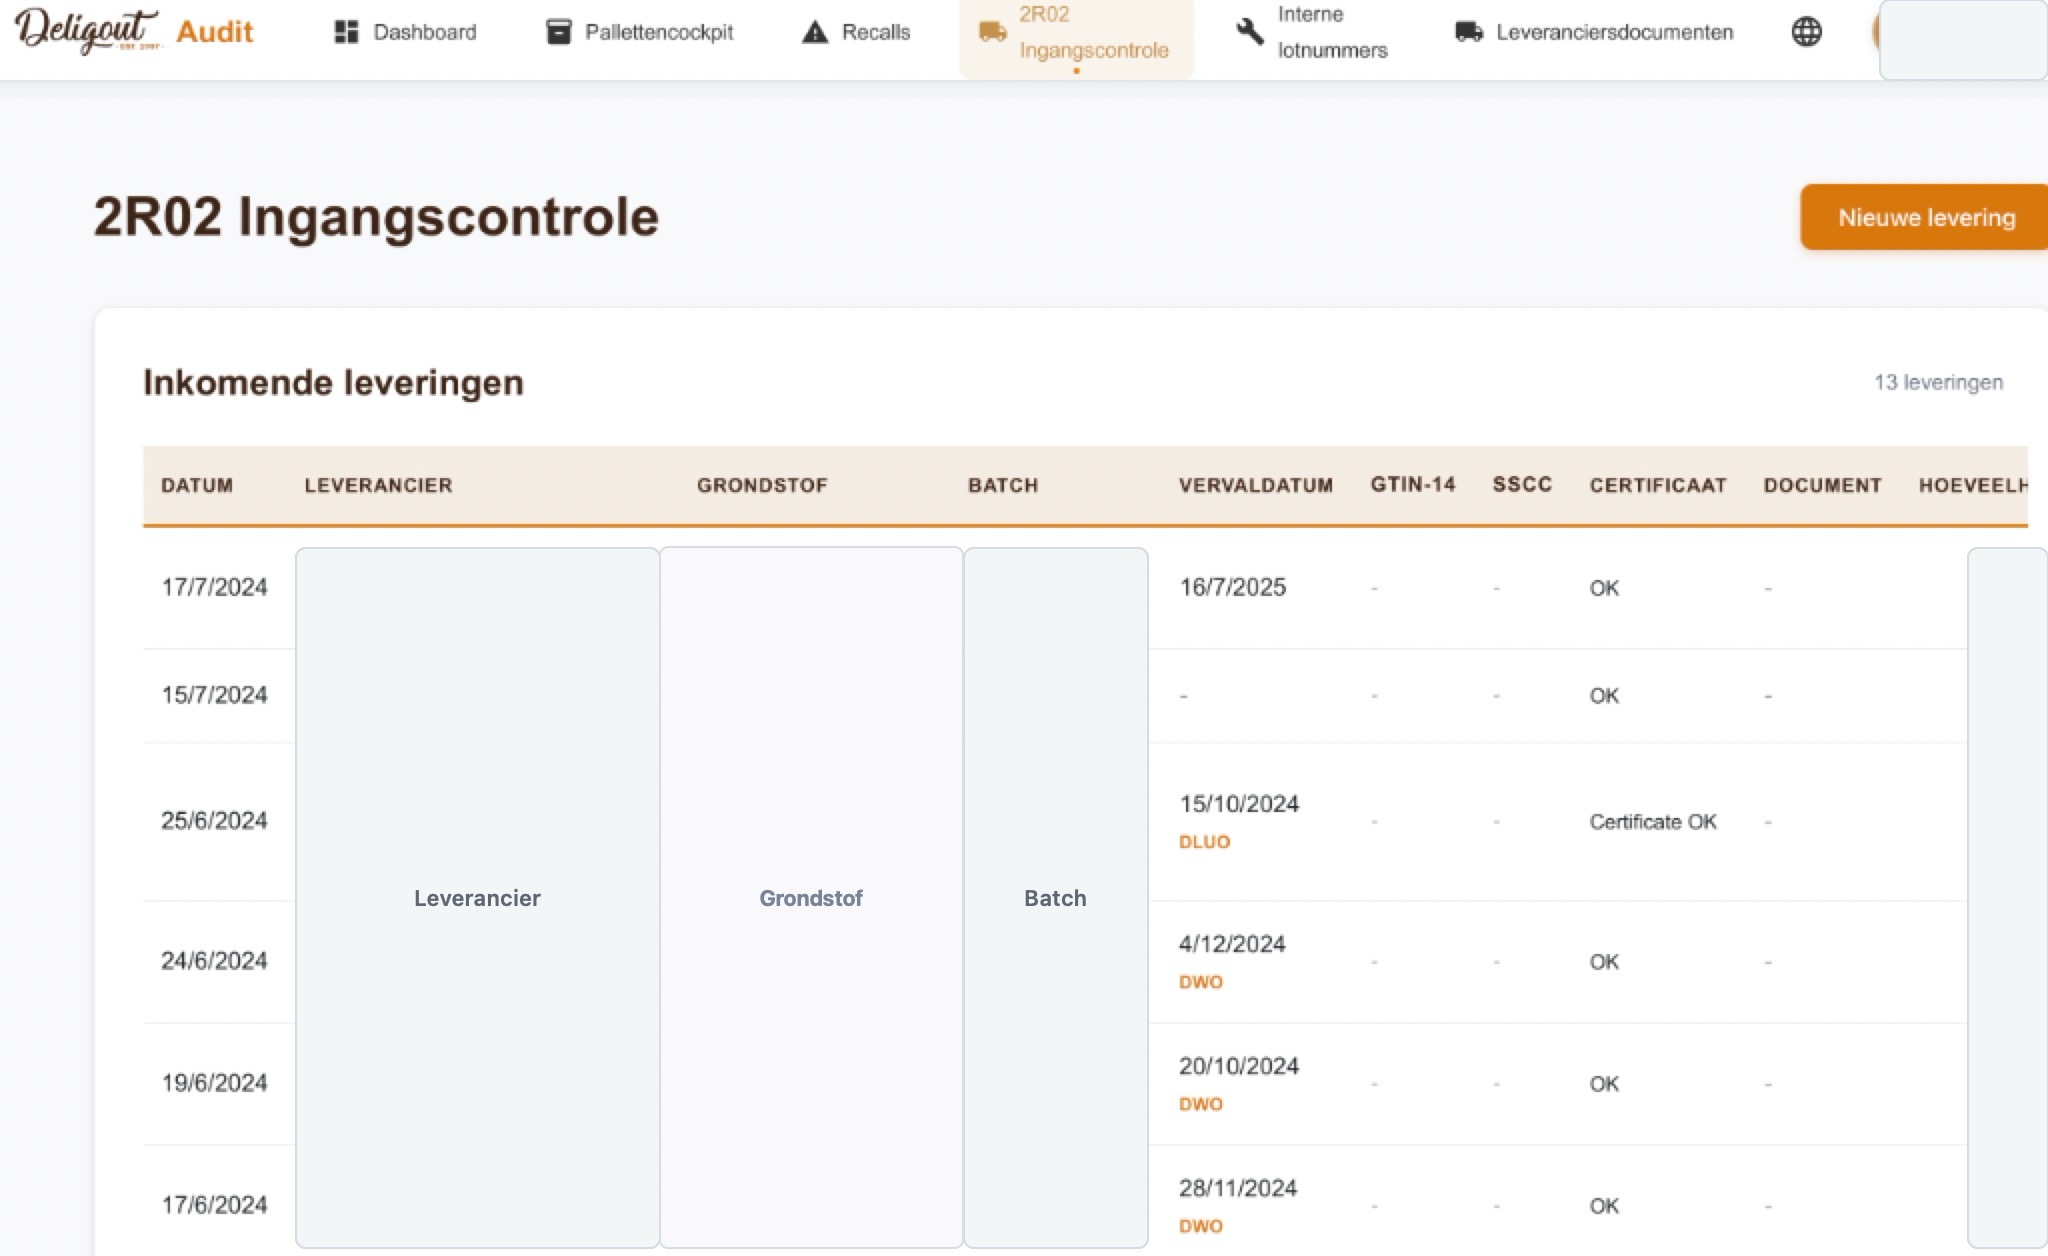Select the DWO label under 20/10/2024
Screen dimensions: 2048x1256
[1201, 1104]
